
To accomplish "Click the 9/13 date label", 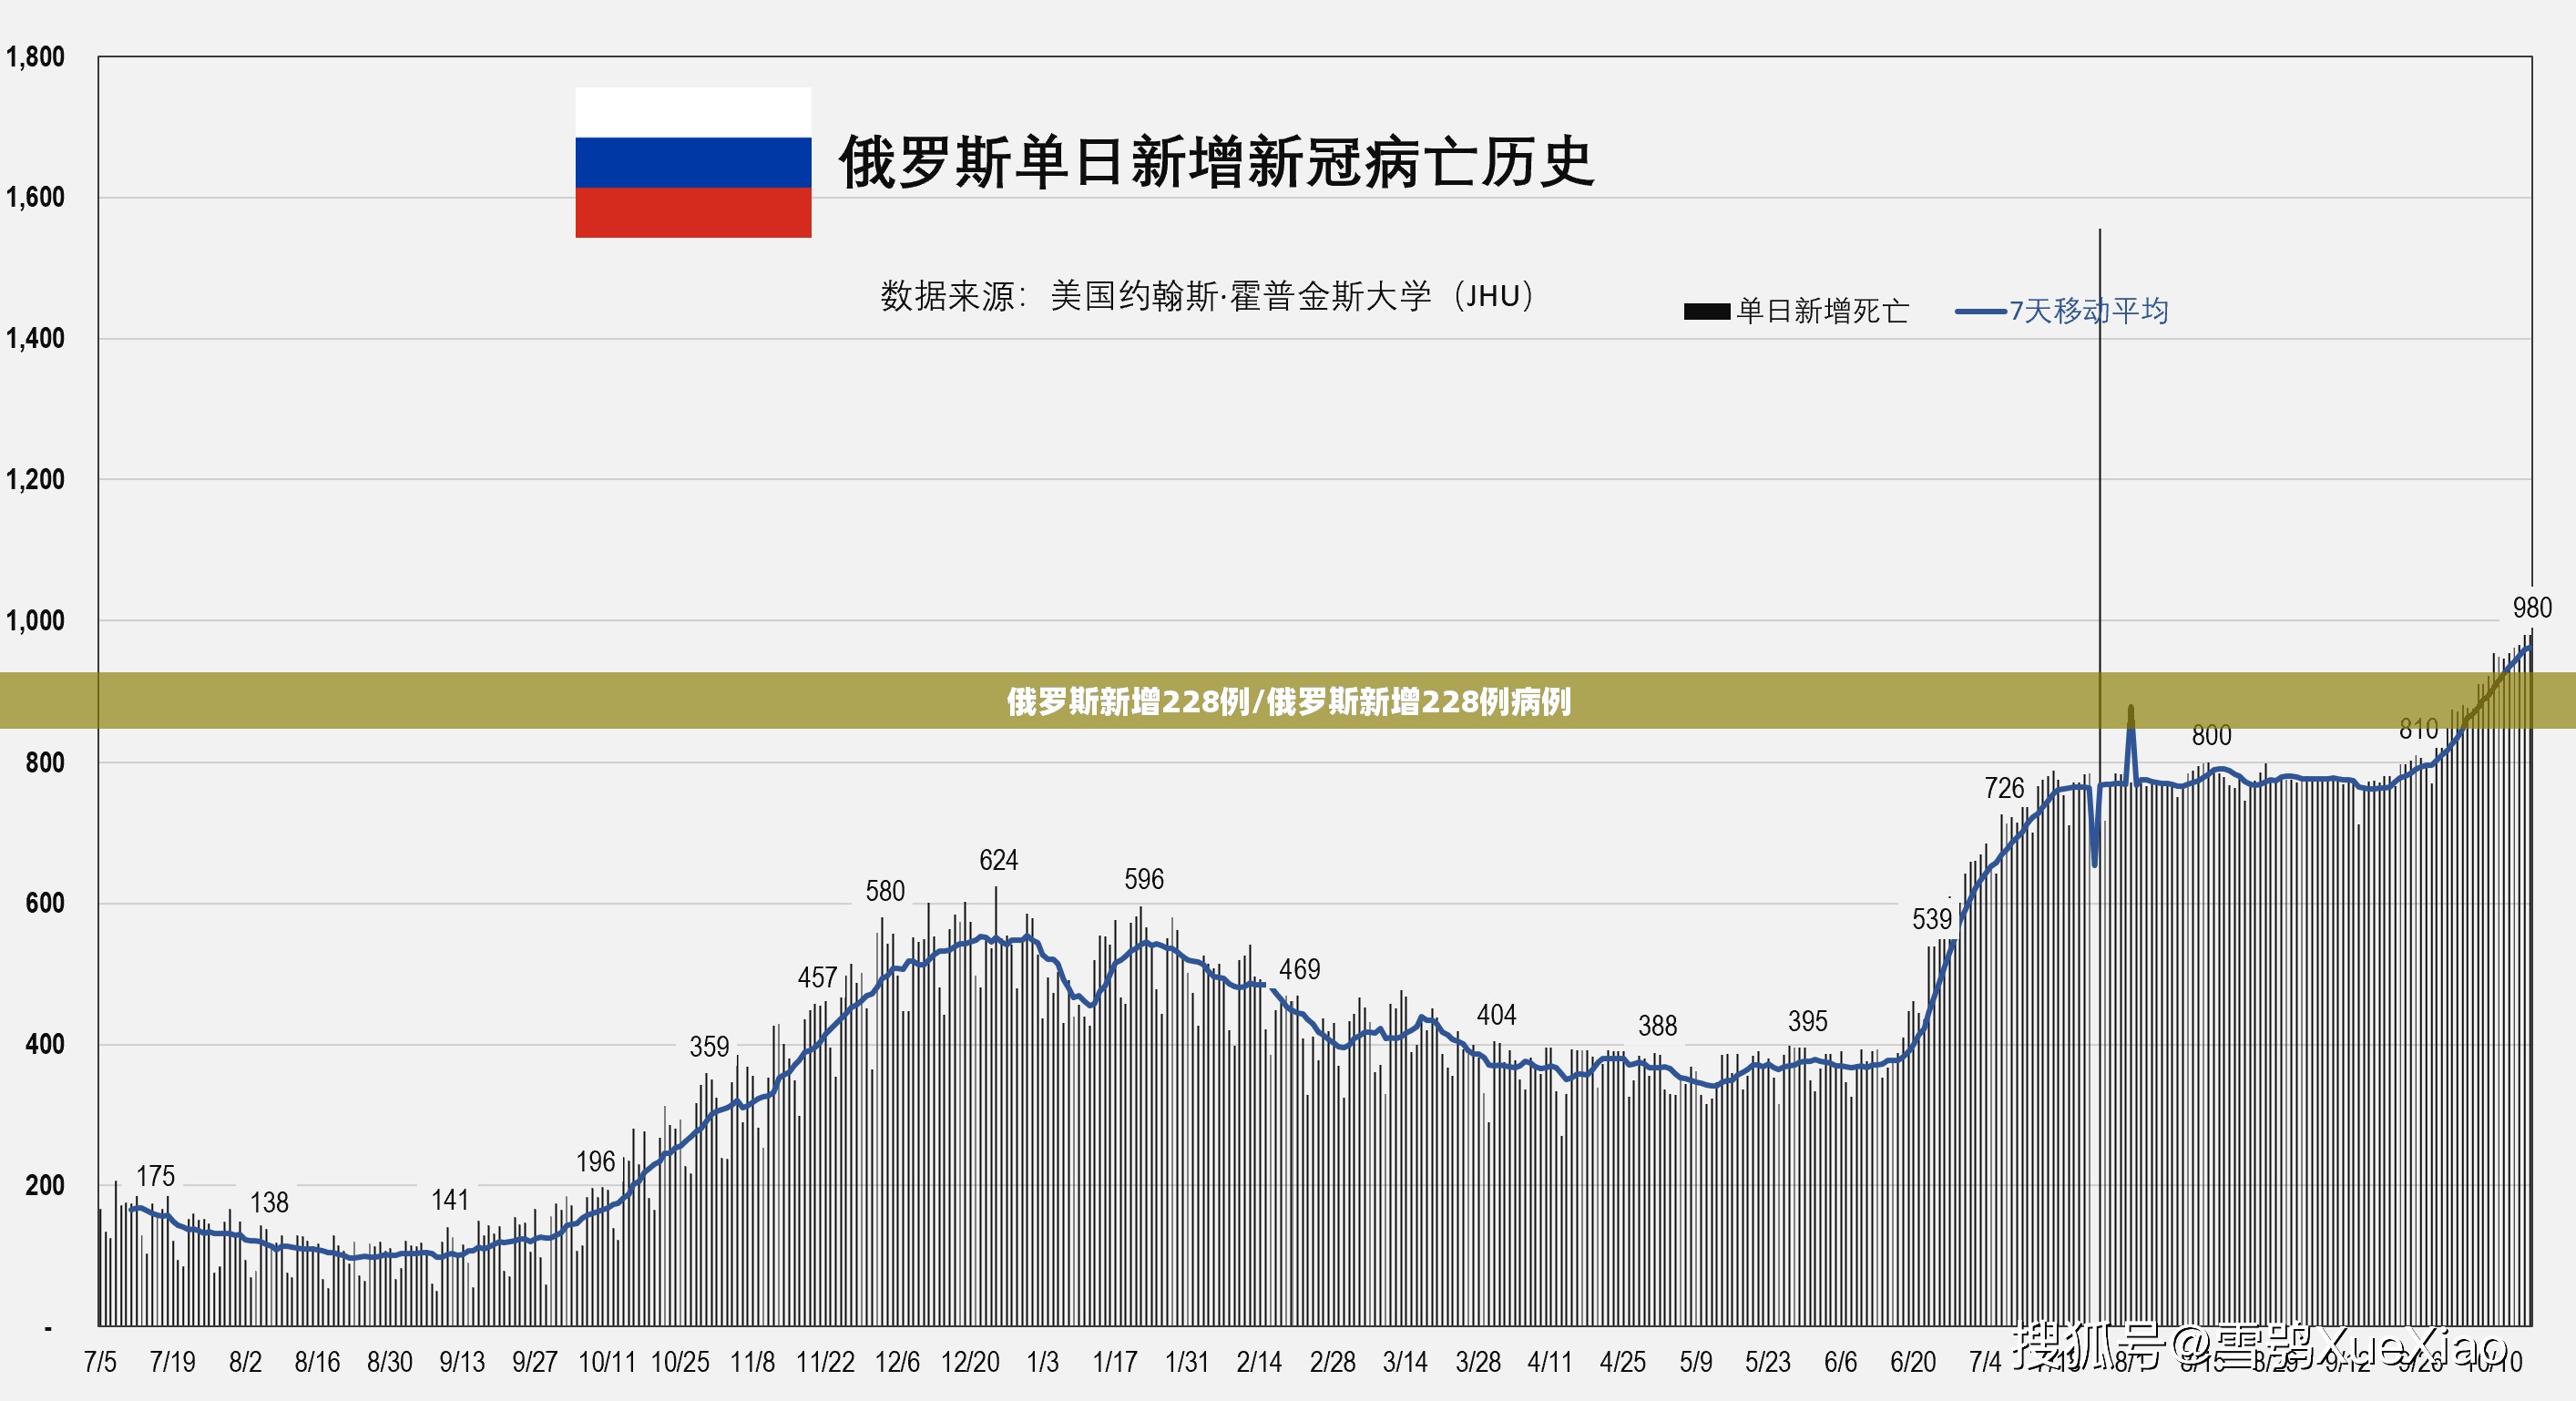I will (462, 1362).
